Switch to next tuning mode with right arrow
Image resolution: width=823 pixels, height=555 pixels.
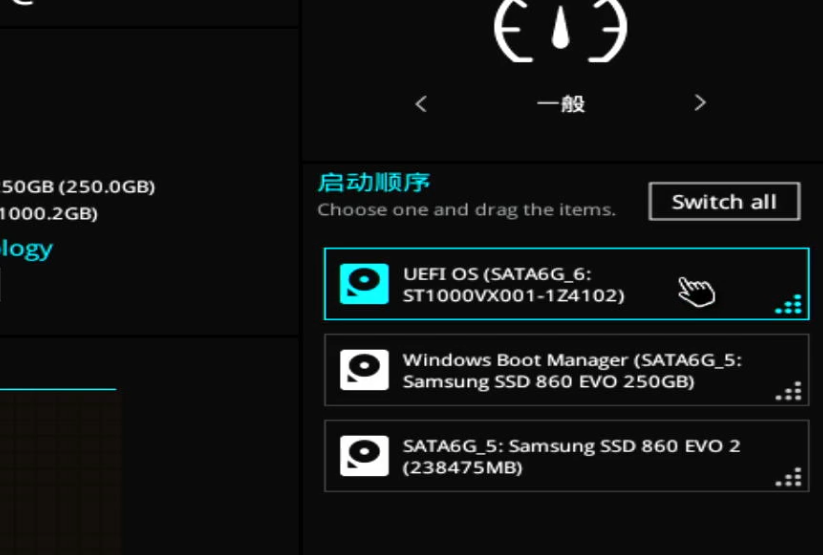click(x=700, y=103)
